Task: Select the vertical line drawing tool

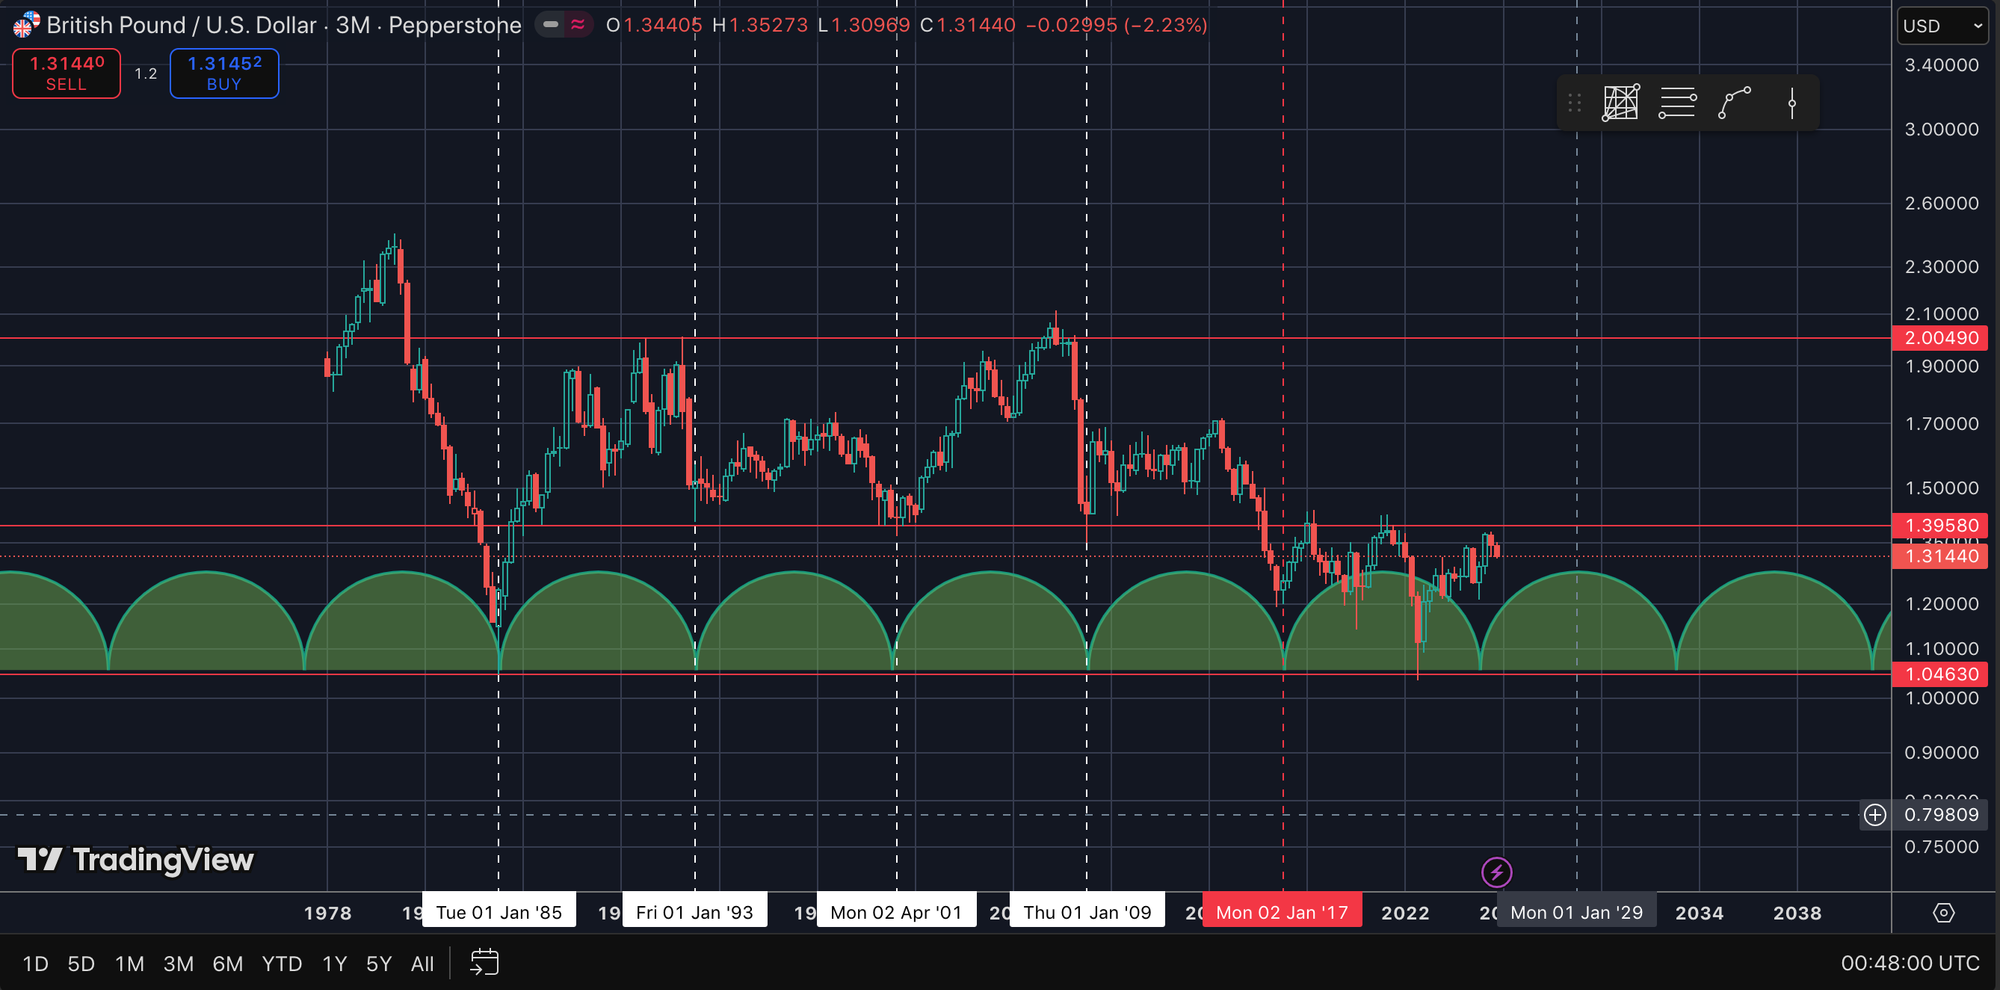Action: (1791, 103)
